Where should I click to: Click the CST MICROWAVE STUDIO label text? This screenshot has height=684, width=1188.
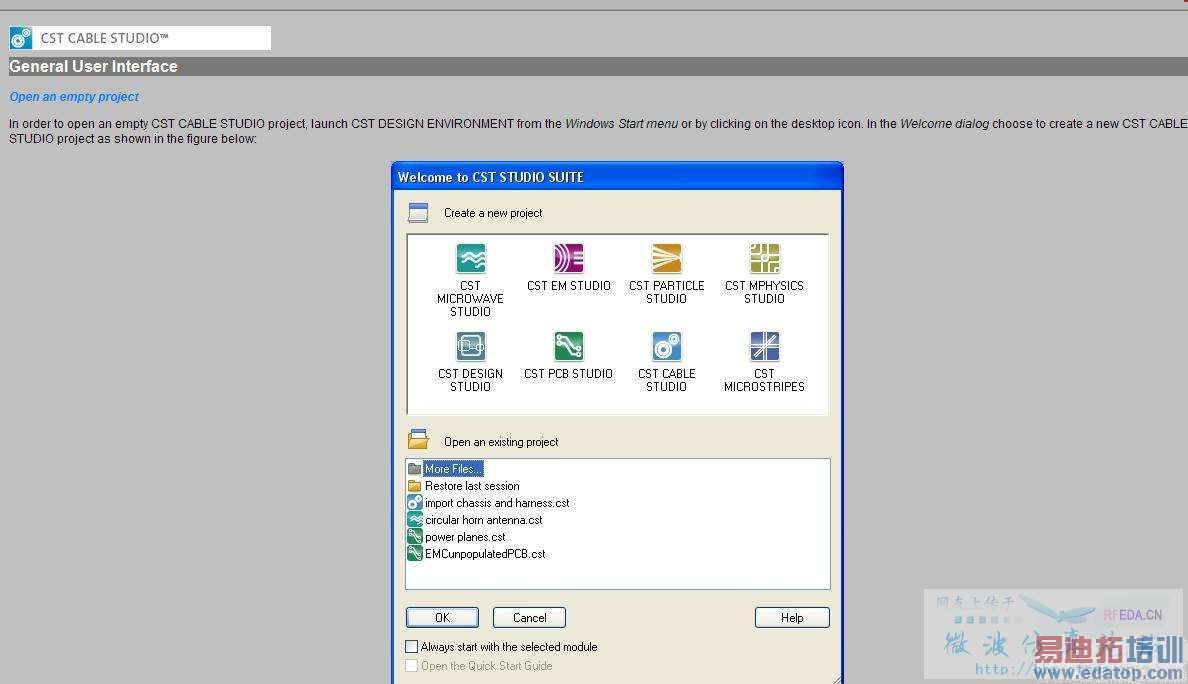[471, 298]
